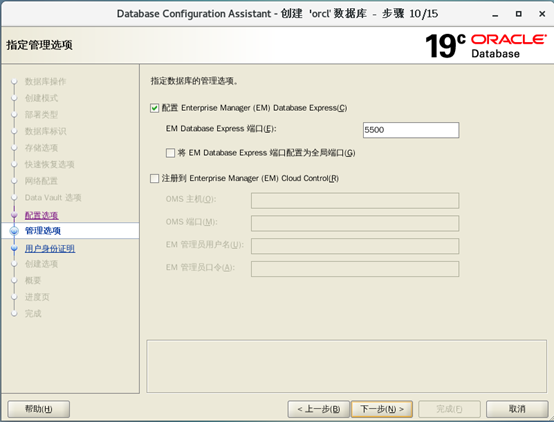Click the EM Database Express 端口(E) label
Screen dimensions: 554x422
tap(221, 129)
